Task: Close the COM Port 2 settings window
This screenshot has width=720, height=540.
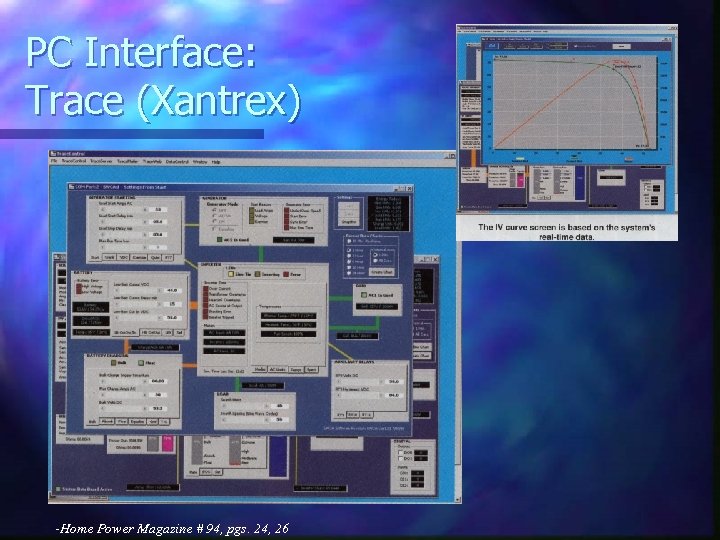Action: (x=409, y=188)
